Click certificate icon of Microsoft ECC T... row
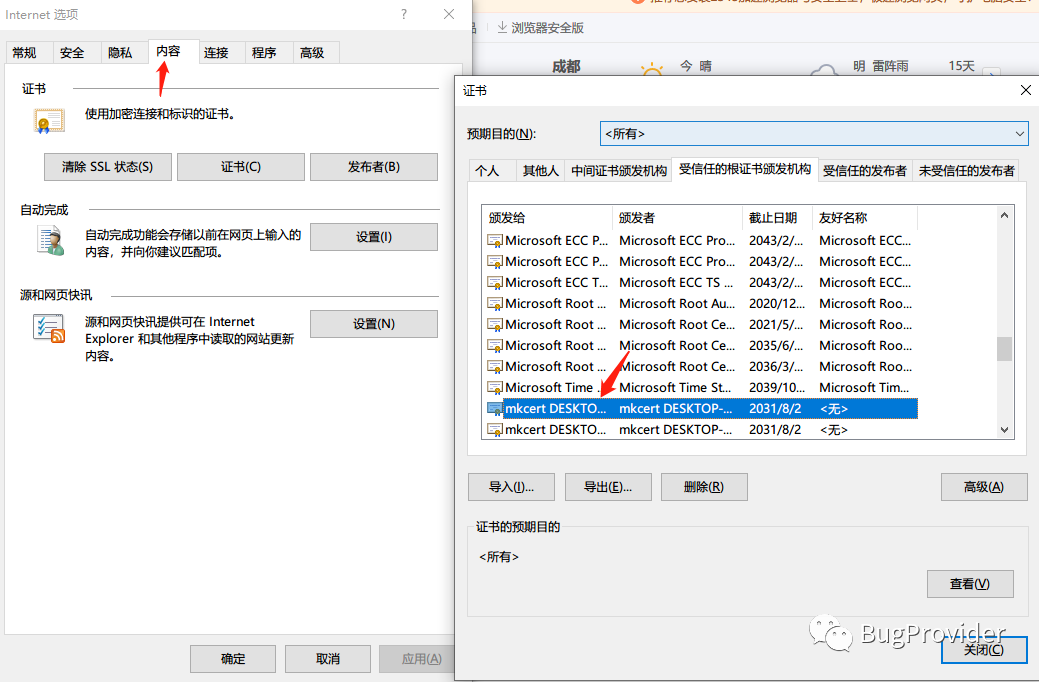 pyautogui.click(x=494, y=283)
